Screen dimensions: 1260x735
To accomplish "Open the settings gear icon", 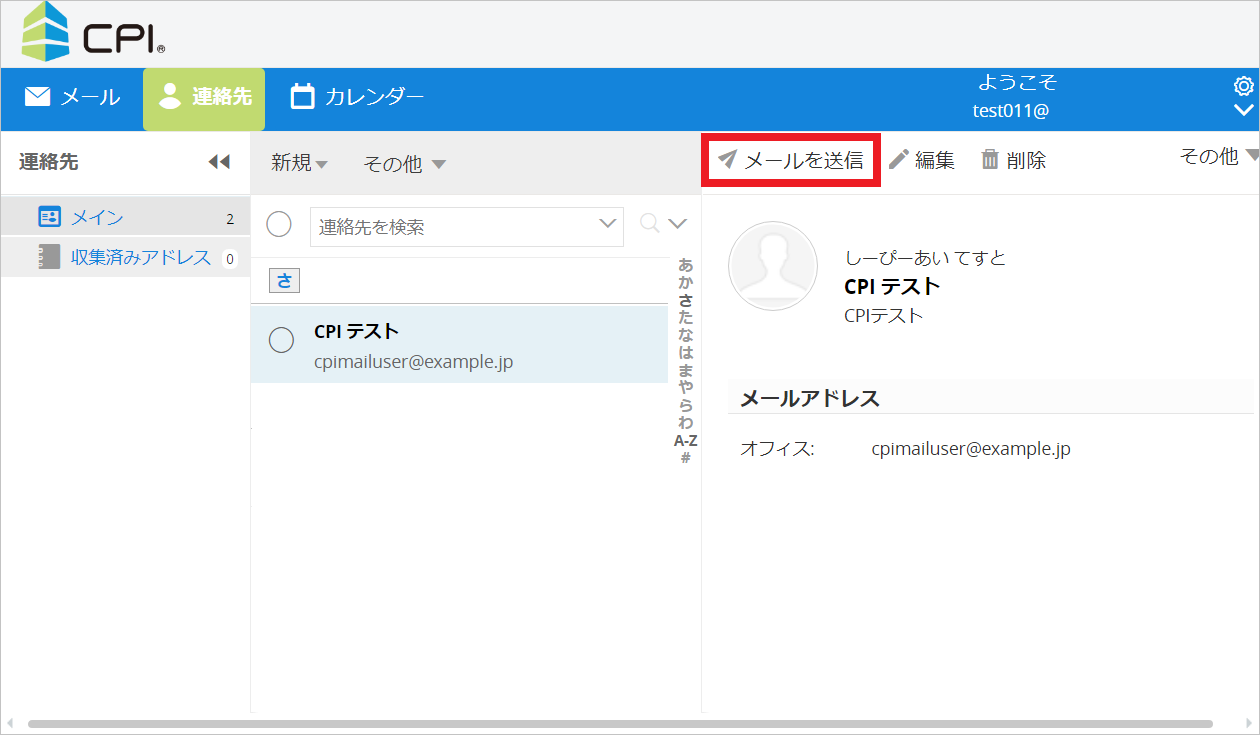I will (1244, 86).
